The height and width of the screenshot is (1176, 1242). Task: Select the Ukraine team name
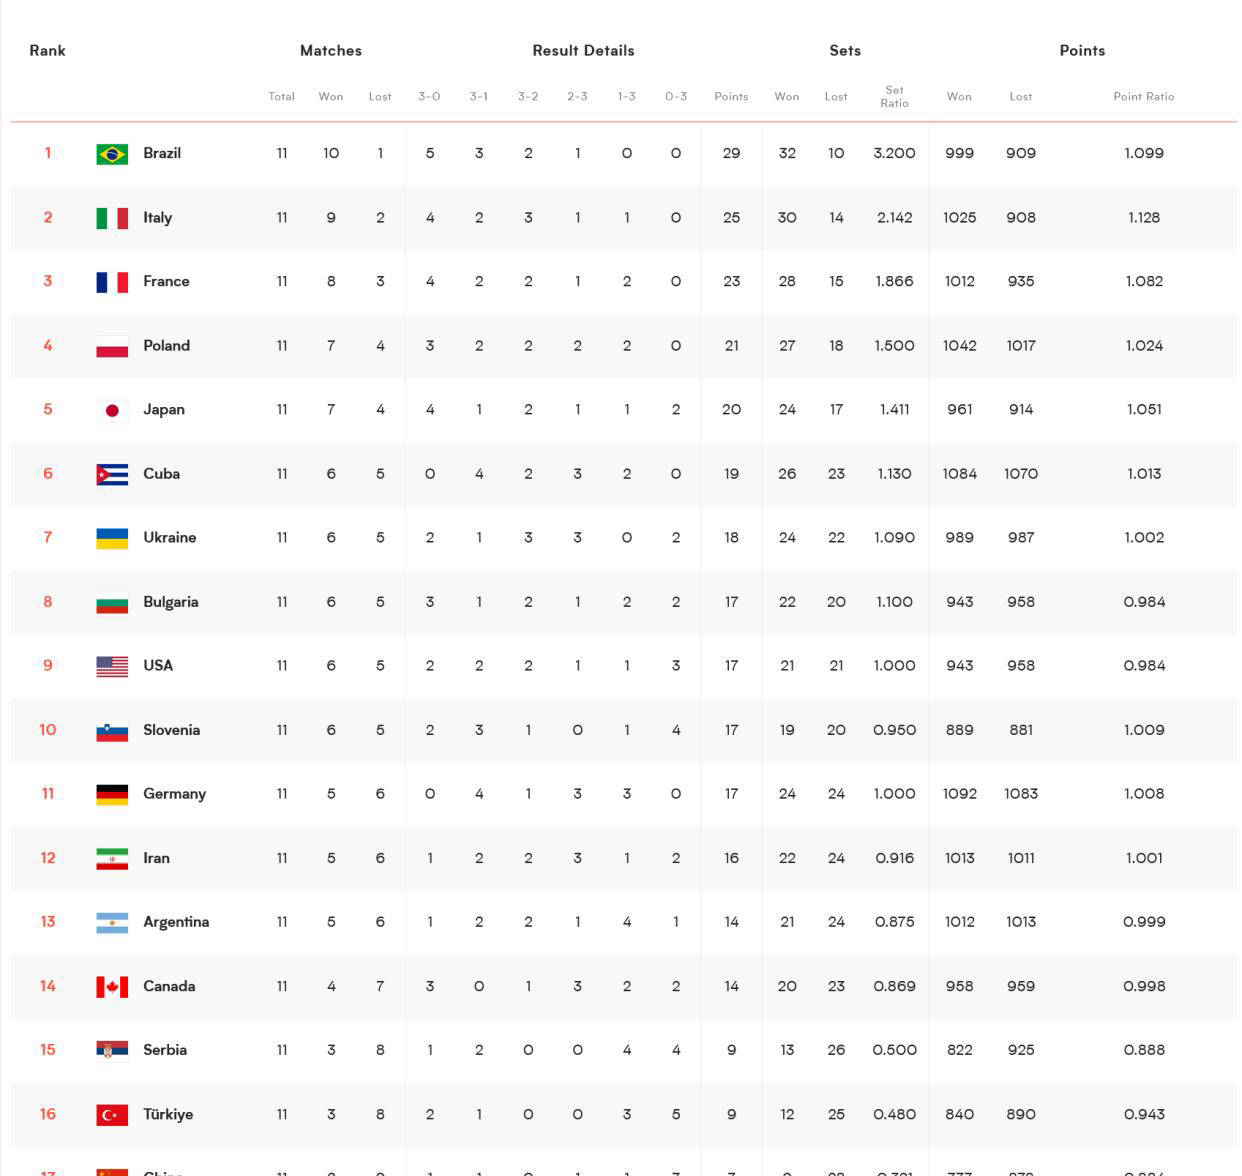(x=169, y=538)
